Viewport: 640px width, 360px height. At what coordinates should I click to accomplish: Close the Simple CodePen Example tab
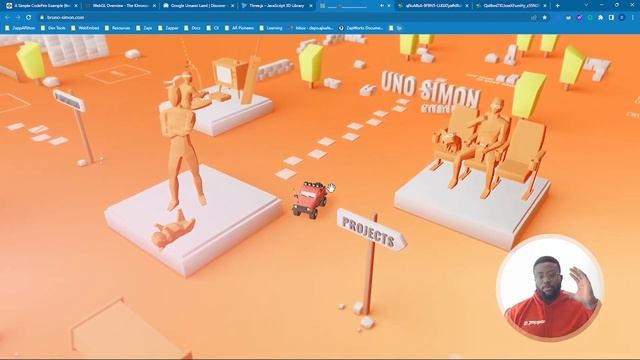pyautogui.click(x=76, y=6)
